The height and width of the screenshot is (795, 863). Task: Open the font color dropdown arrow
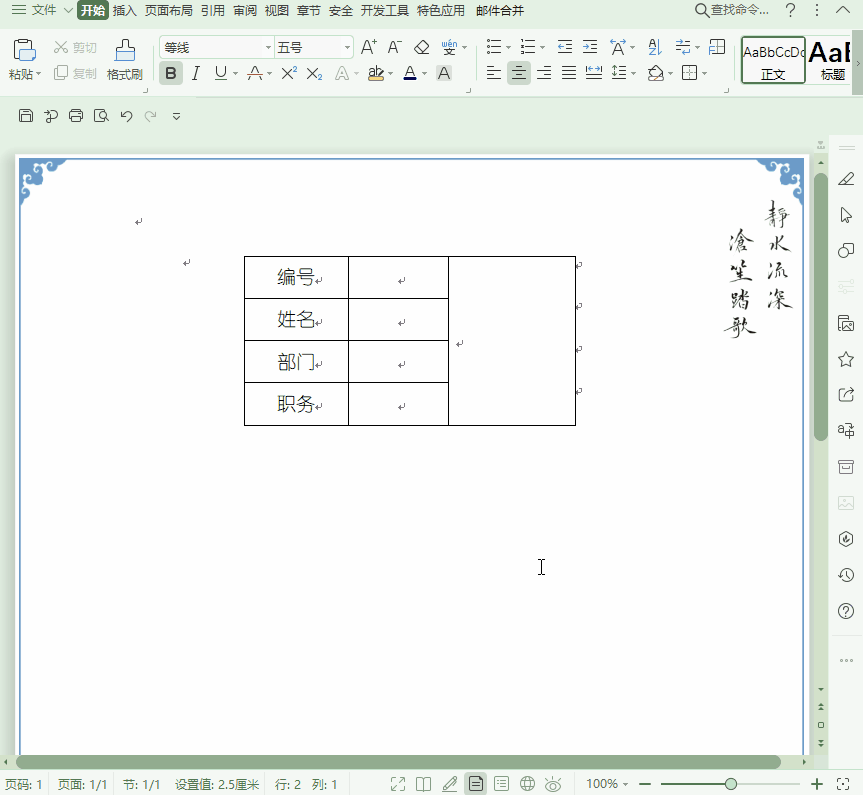tap(424, 73)
